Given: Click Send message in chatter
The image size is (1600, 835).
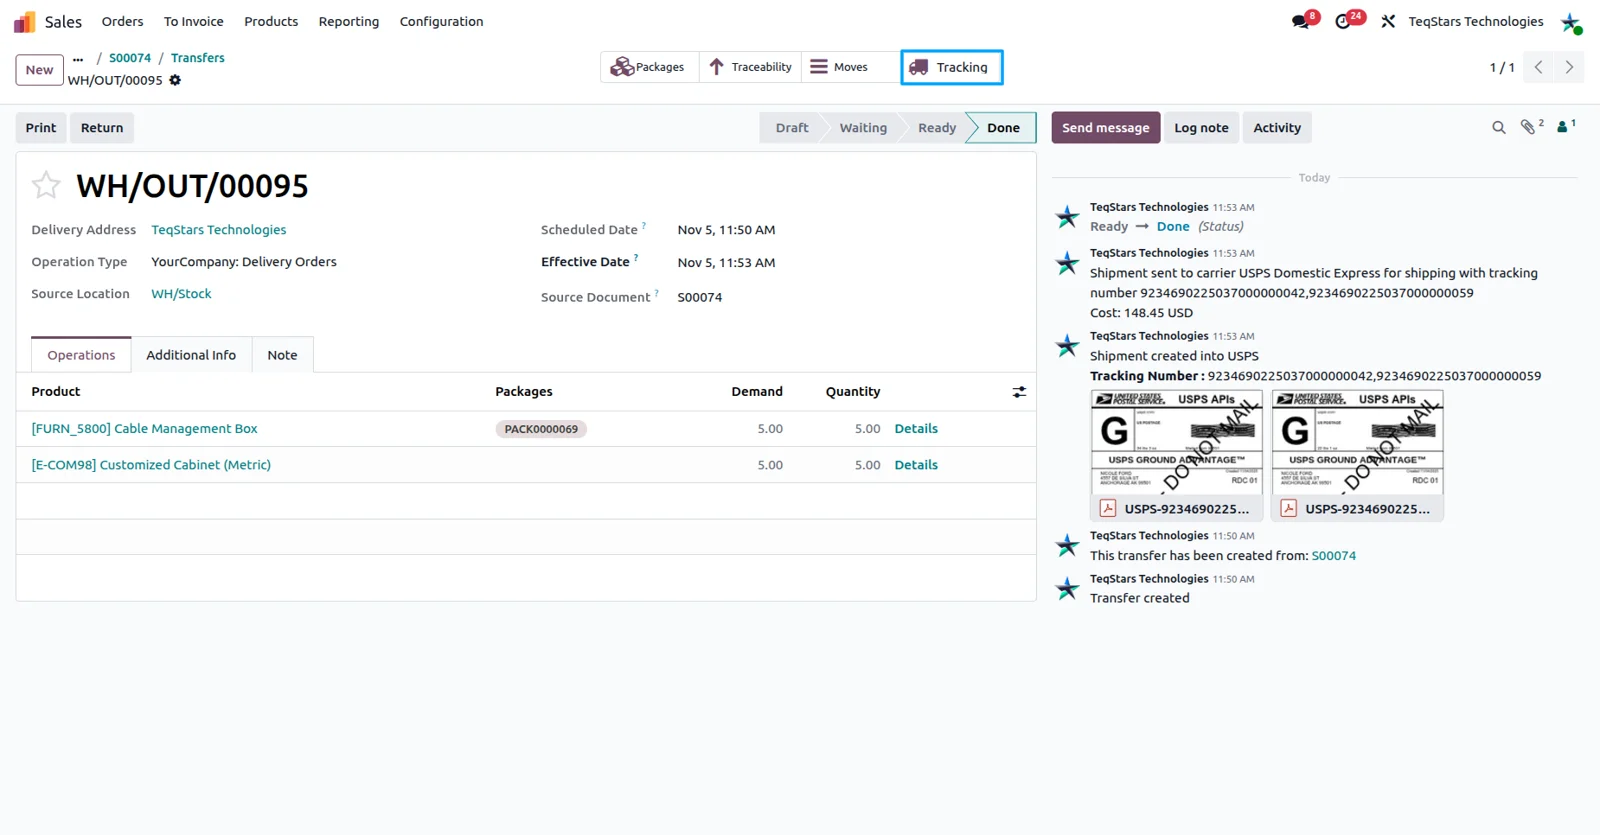Looking at the screenshot, I should [1106, 128].
